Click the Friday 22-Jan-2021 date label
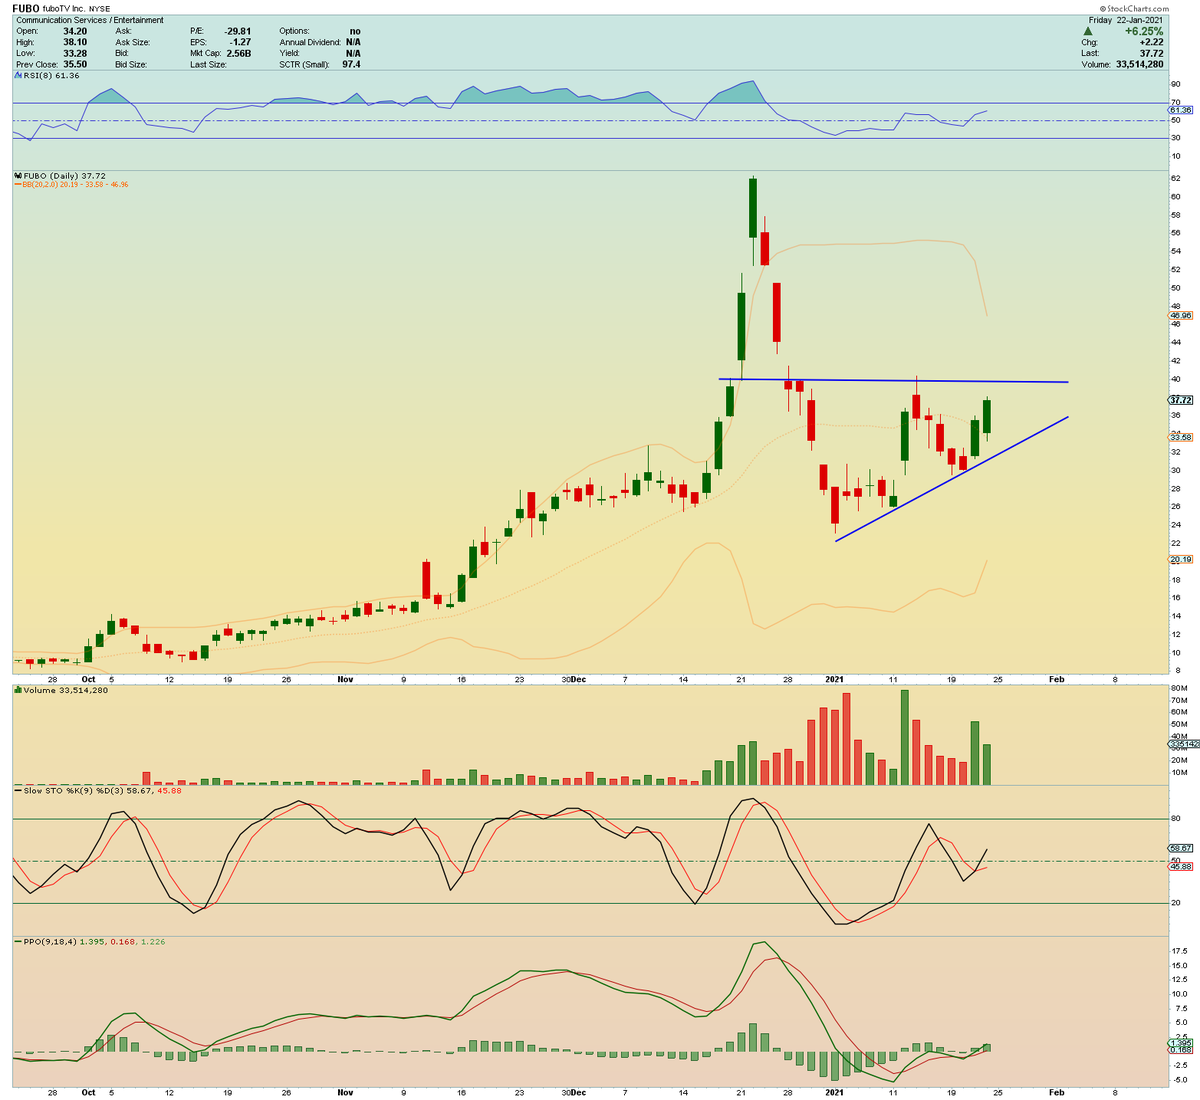1200x1100 pixels. tap(1123, 19)
